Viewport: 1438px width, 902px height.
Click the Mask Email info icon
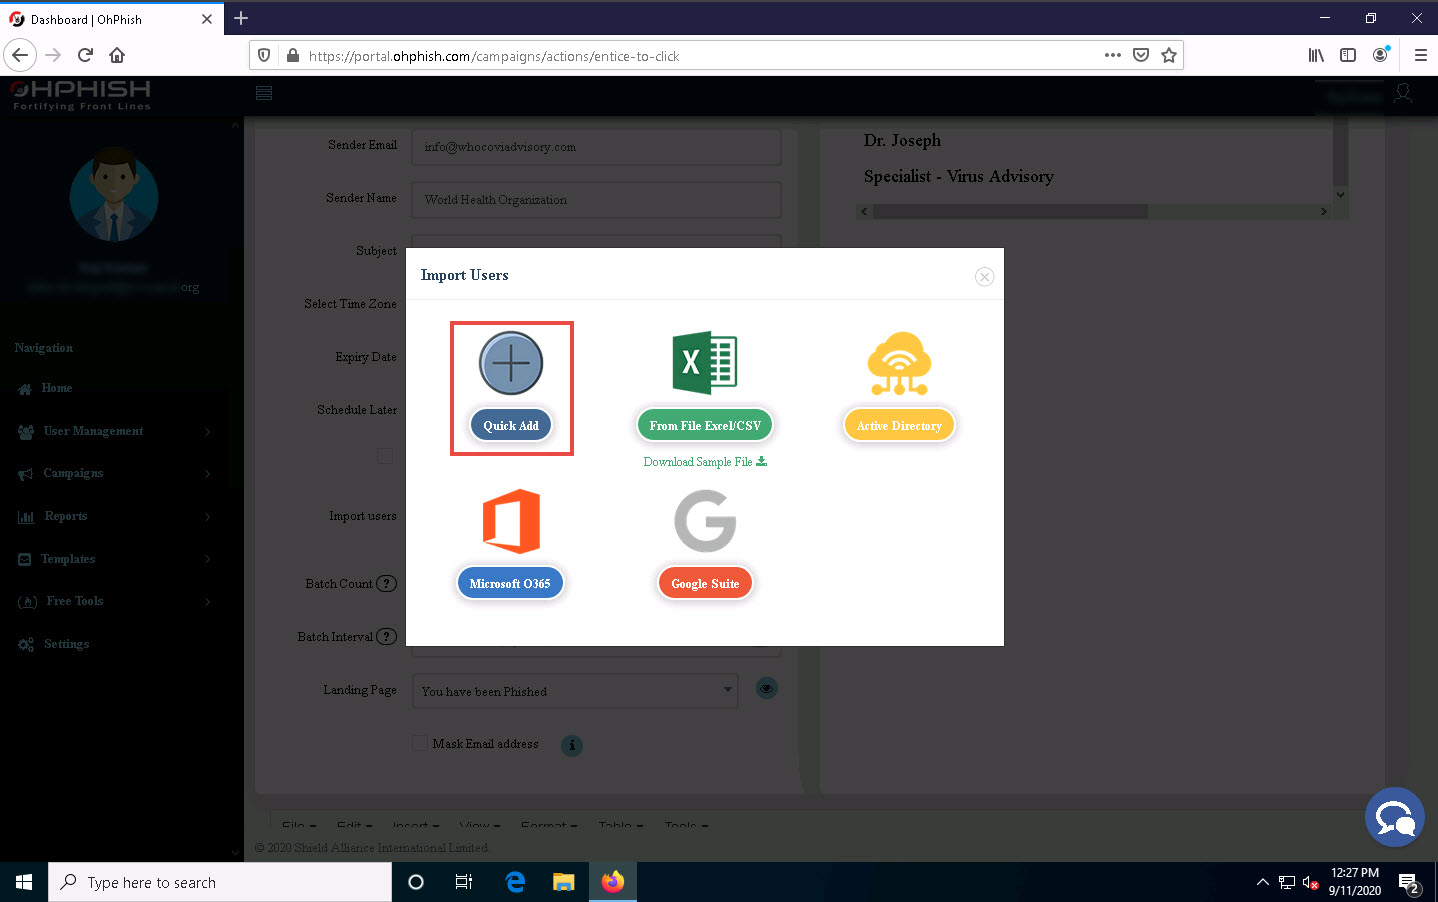click(x=572, y=745)
